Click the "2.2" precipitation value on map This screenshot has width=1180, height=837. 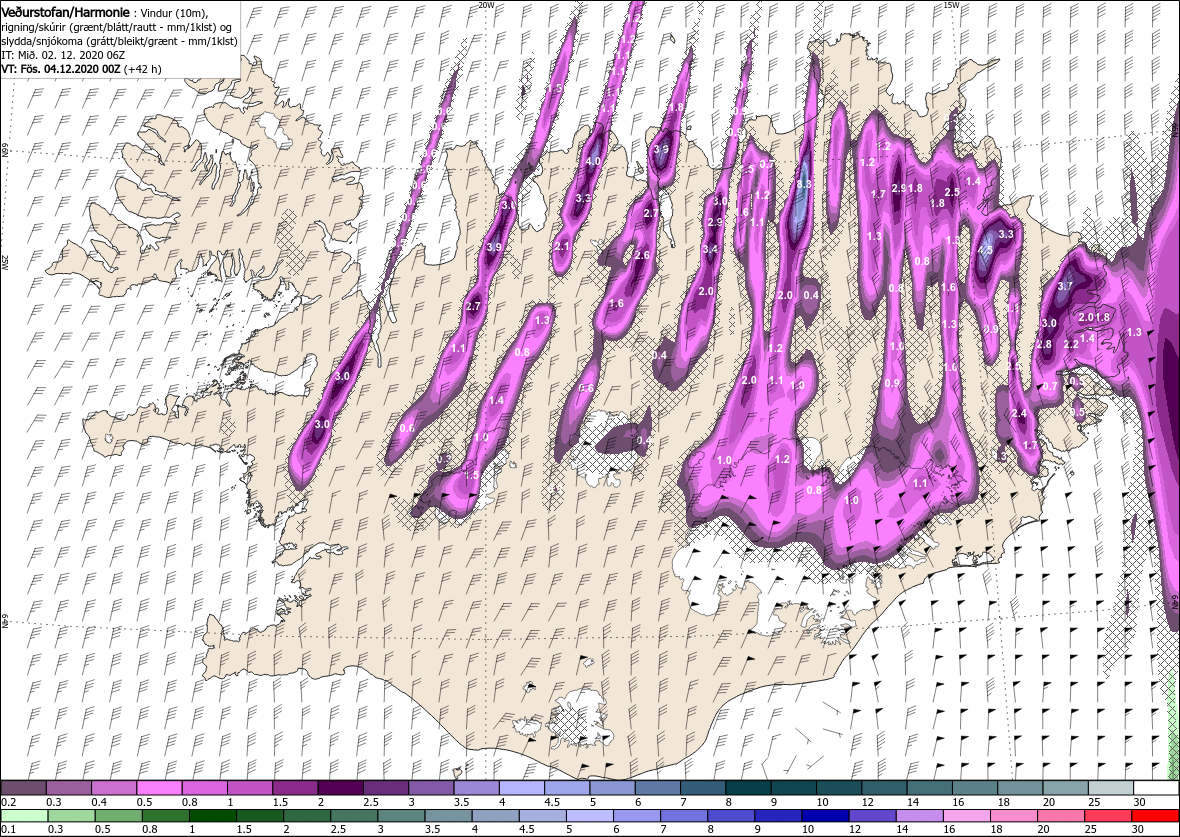point(1072,344)
